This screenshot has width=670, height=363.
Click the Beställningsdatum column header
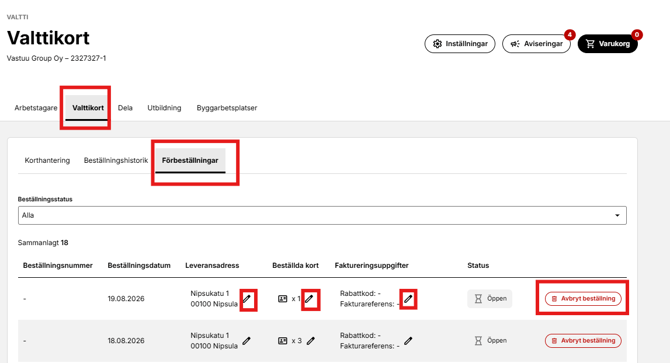point(139,265)
